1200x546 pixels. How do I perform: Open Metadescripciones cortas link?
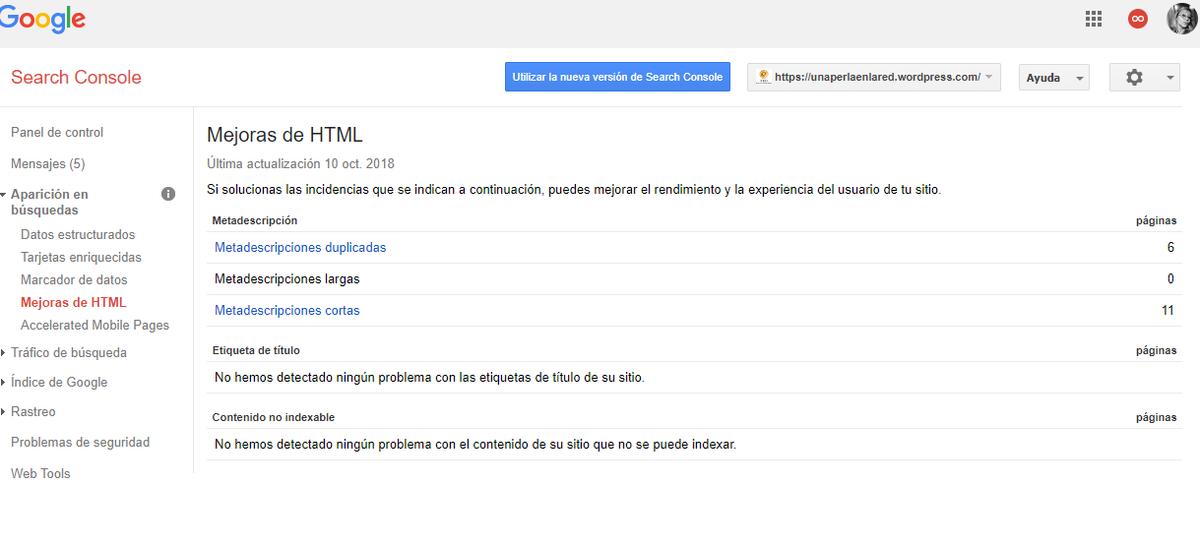(x=287, y=310)
